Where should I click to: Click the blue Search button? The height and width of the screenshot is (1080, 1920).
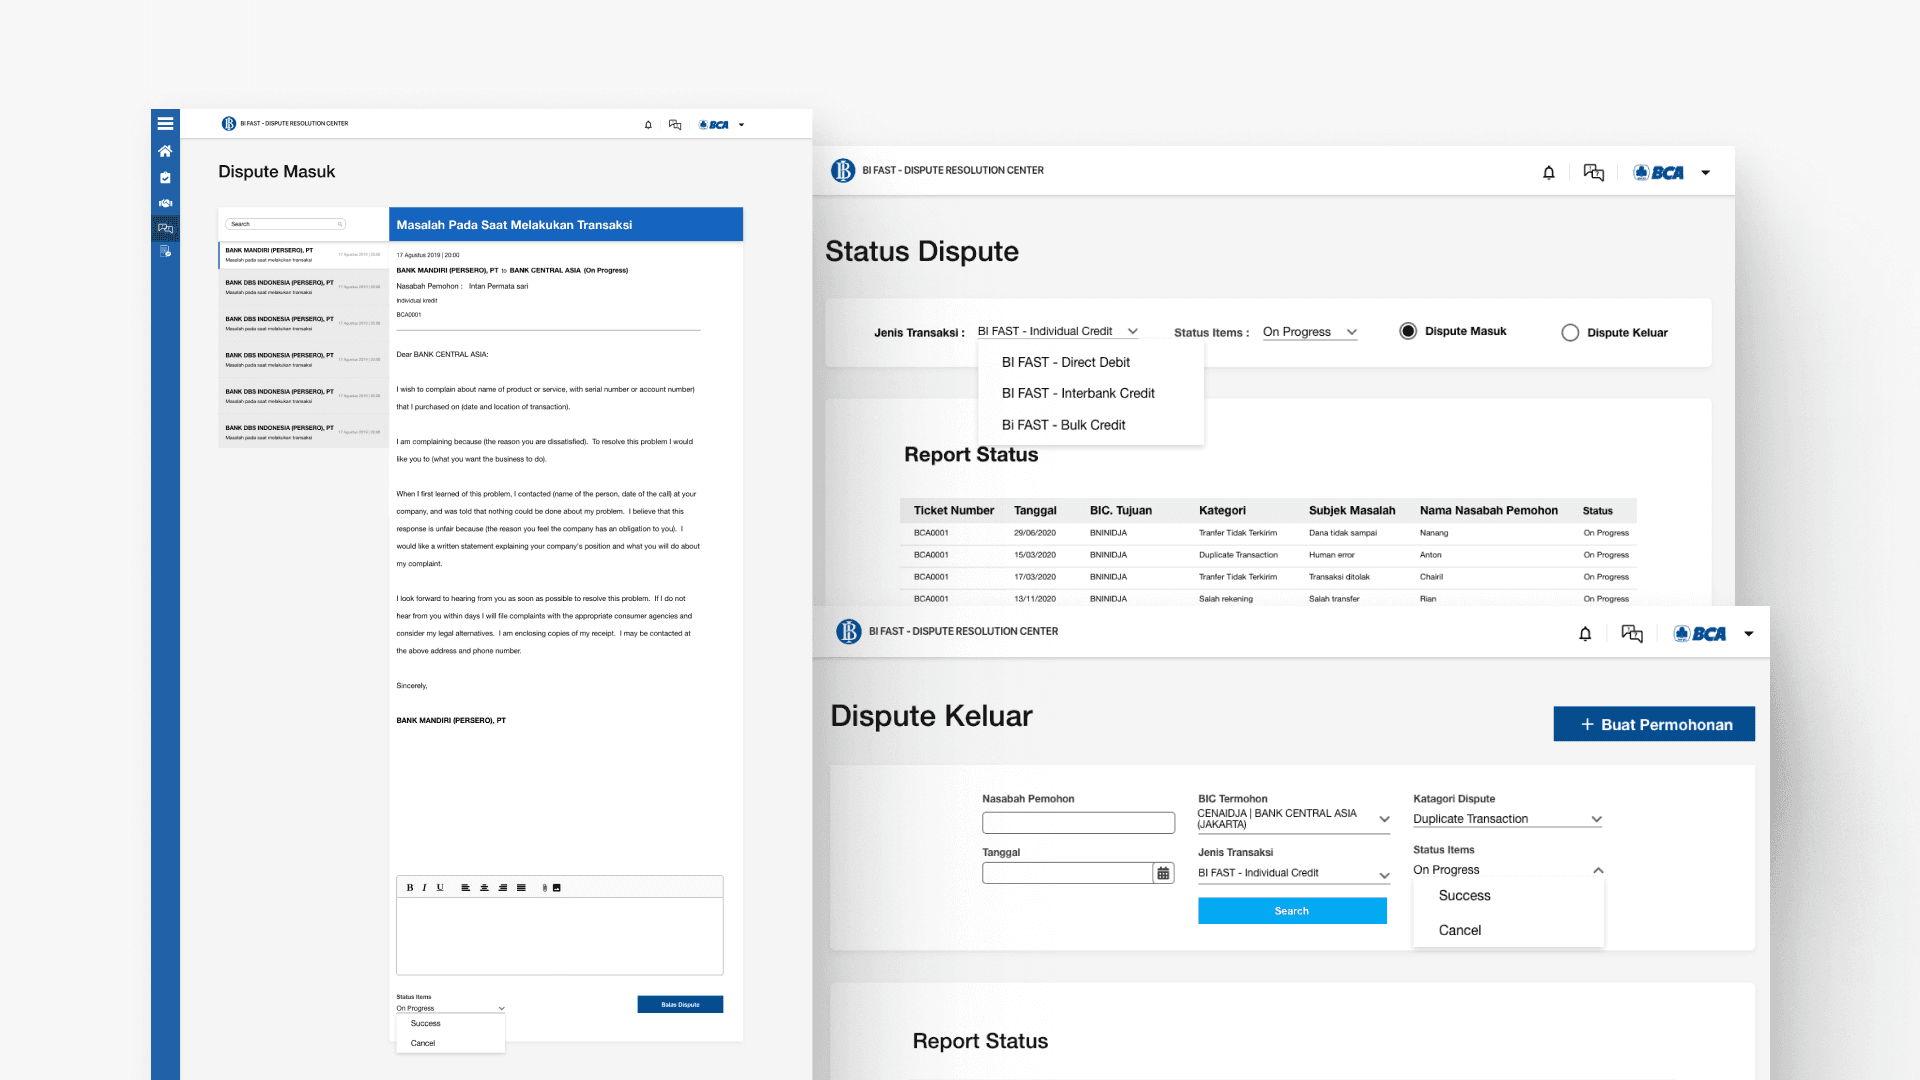1292,911
